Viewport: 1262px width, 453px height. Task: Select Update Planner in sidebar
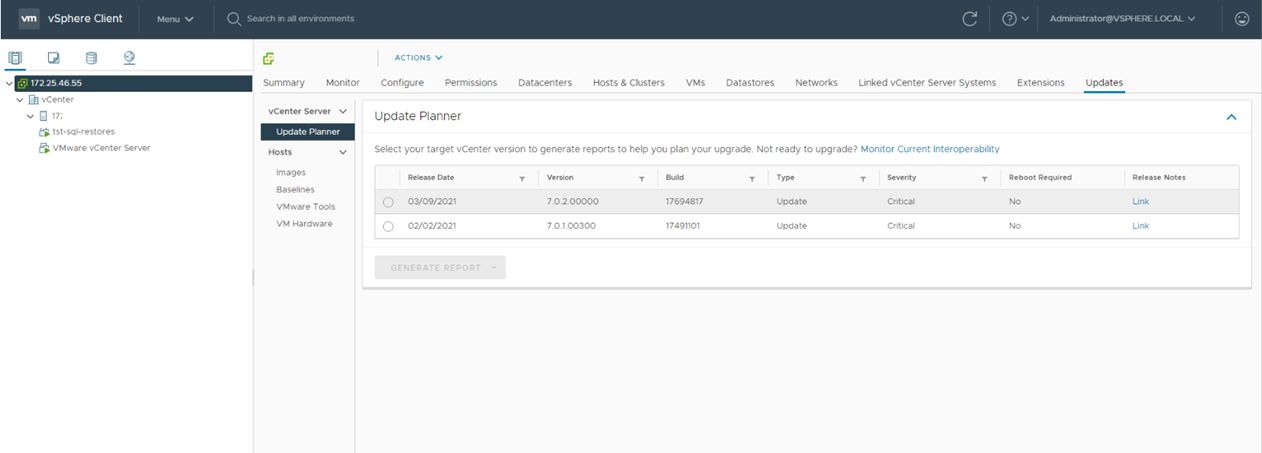pos(307,131)
